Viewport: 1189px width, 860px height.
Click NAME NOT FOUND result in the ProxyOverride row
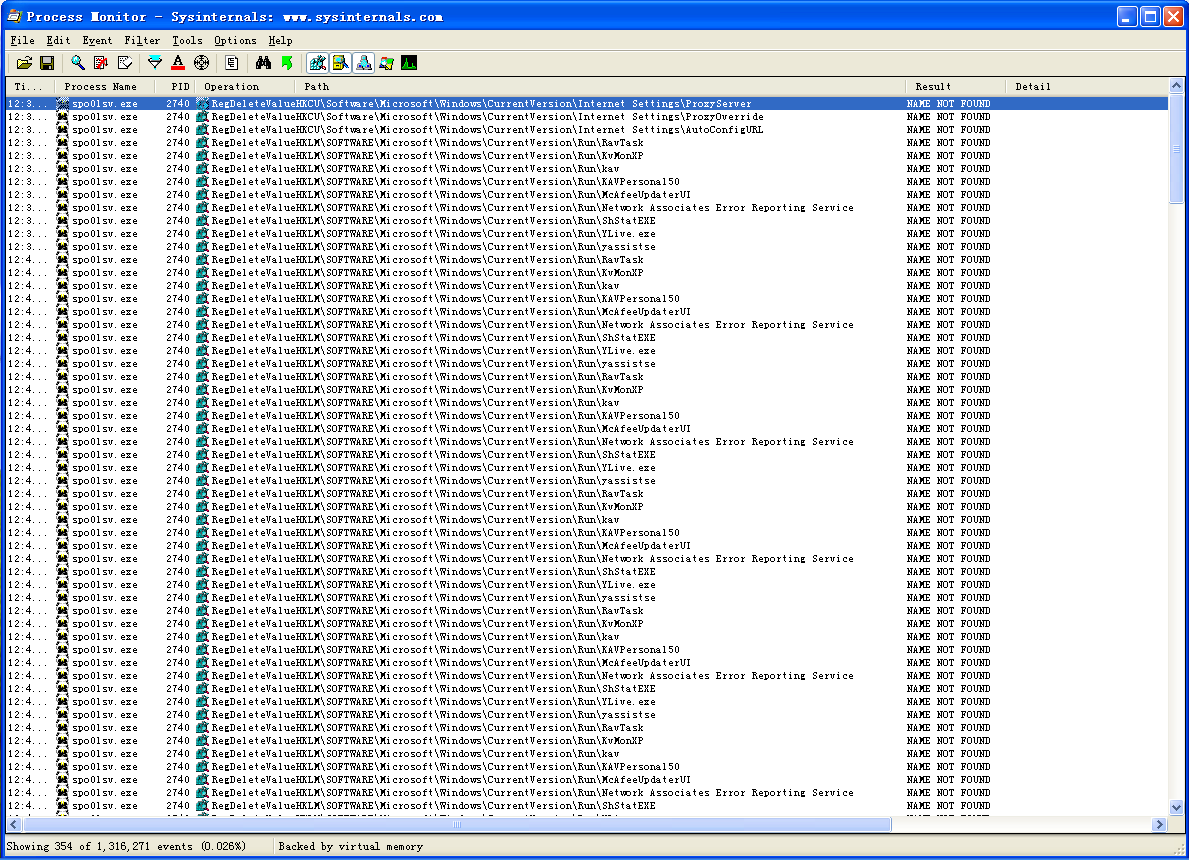(949, 117)
